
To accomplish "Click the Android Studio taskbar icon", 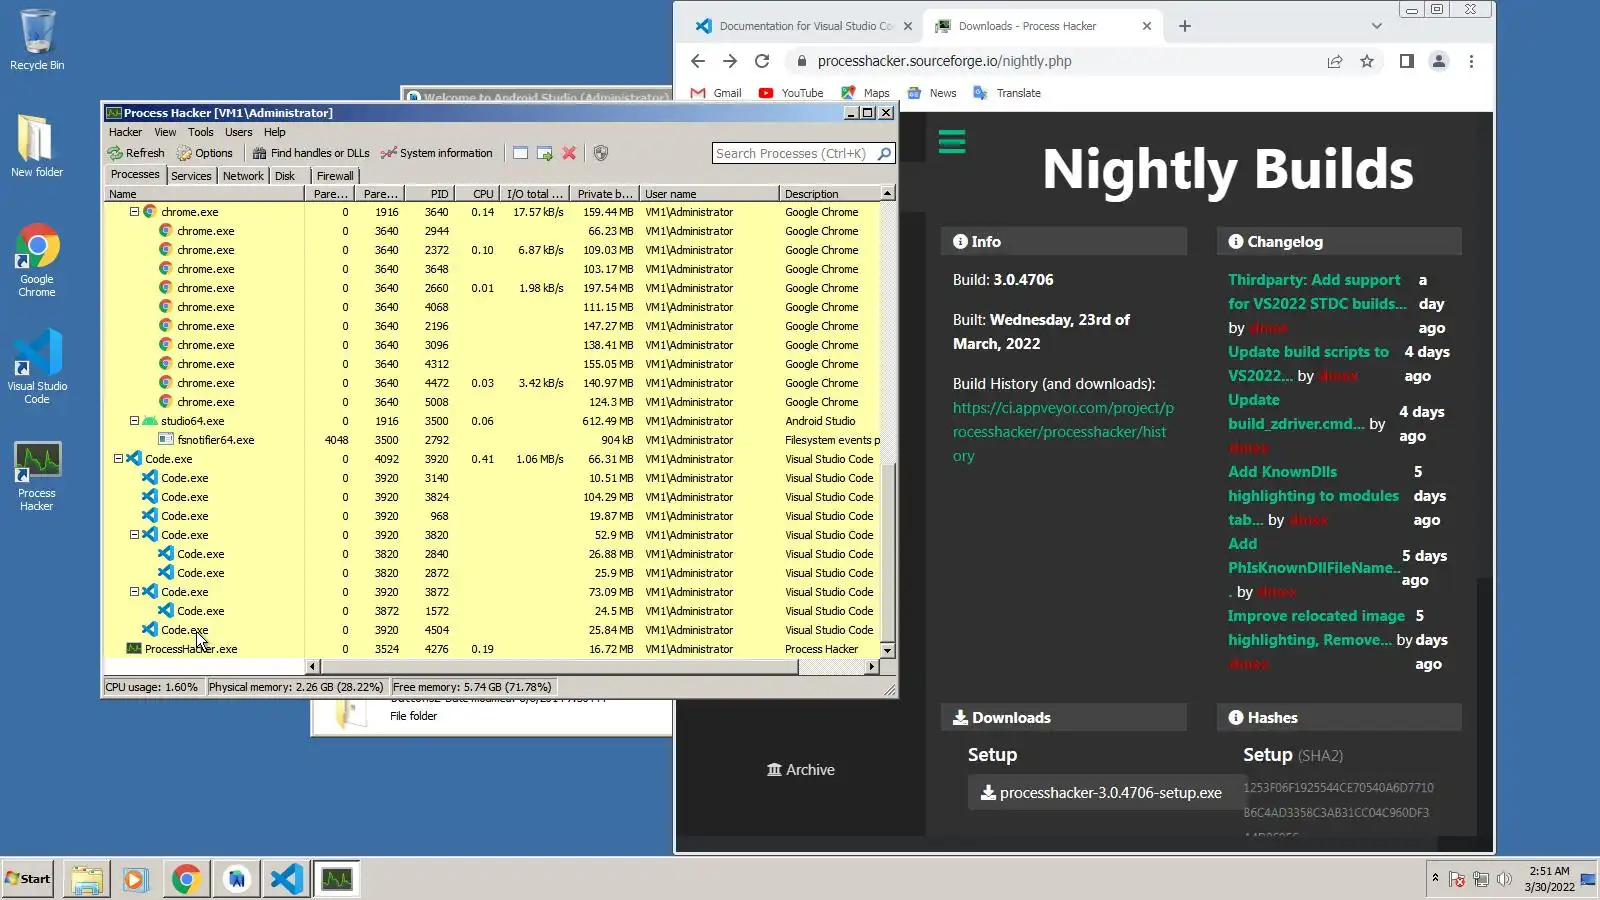I will click(x=236, y=879).
